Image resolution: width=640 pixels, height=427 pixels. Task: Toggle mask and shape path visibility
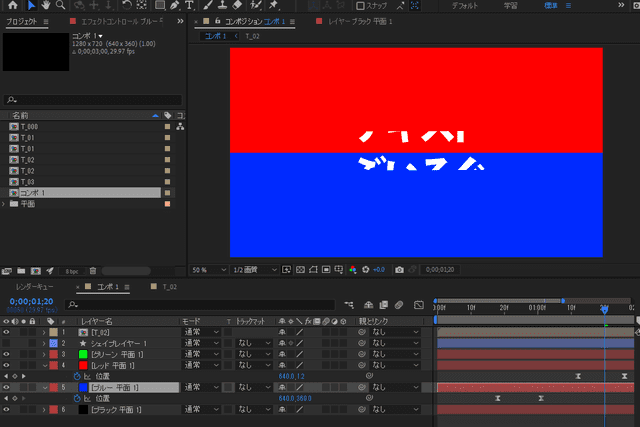point(313,270)
